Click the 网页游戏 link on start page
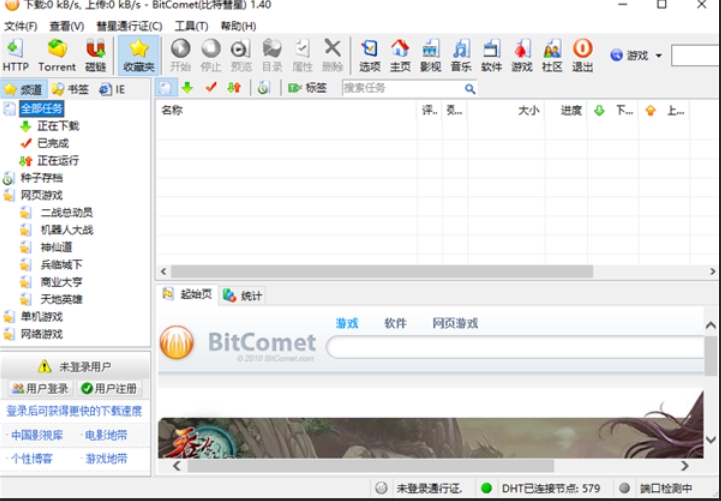The height and width of the screenshot is (501, 721). click(455, 323)
